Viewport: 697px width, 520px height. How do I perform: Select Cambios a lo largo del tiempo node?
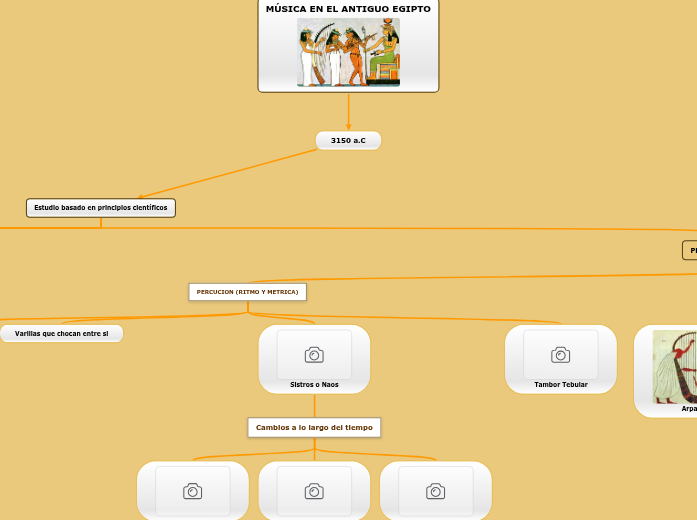click(x=314, y=427)
